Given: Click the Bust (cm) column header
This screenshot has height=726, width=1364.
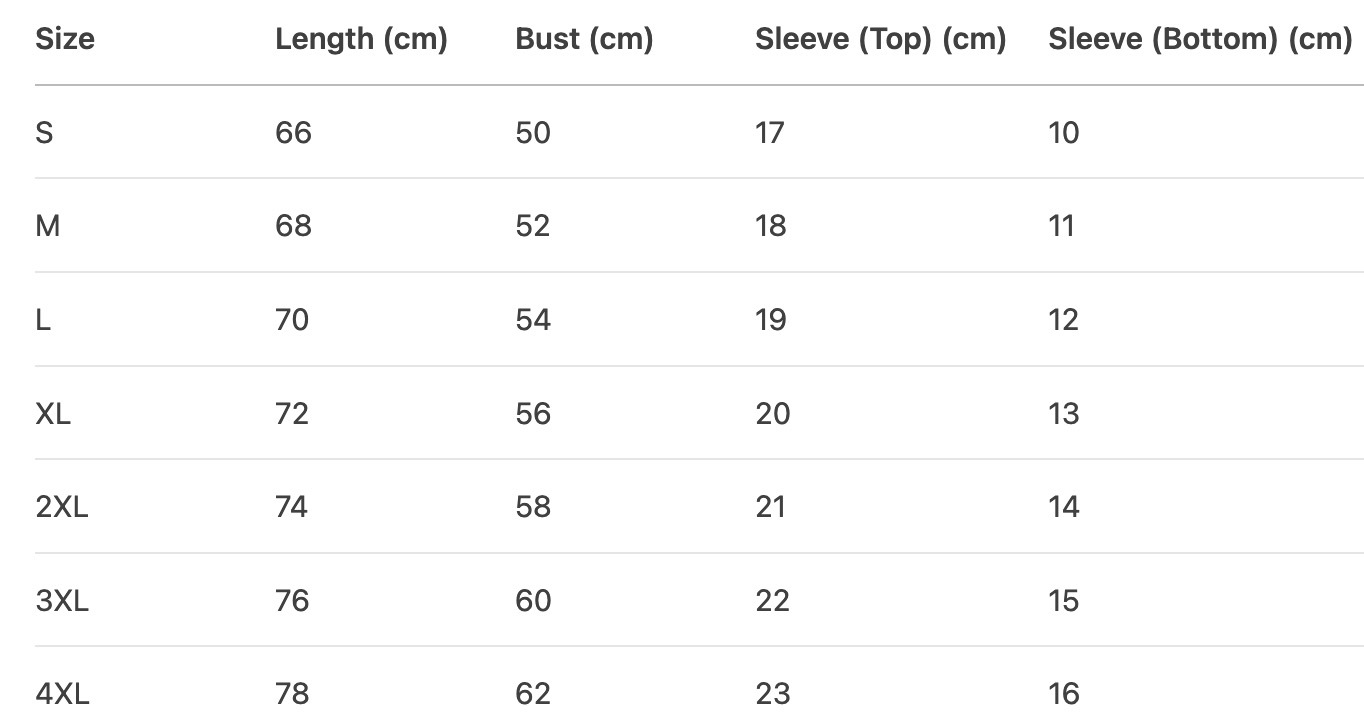Looking at the screenshot, I should 584,39.
